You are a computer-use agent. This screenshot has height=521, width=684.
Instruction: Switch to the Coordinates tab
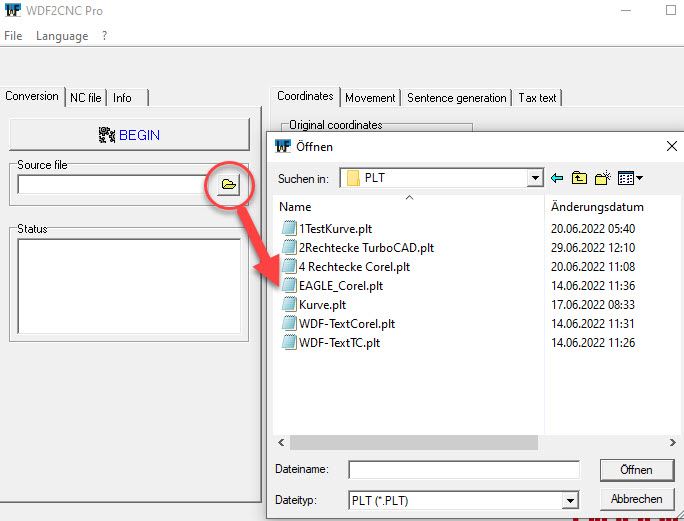(x=305, y=96)
